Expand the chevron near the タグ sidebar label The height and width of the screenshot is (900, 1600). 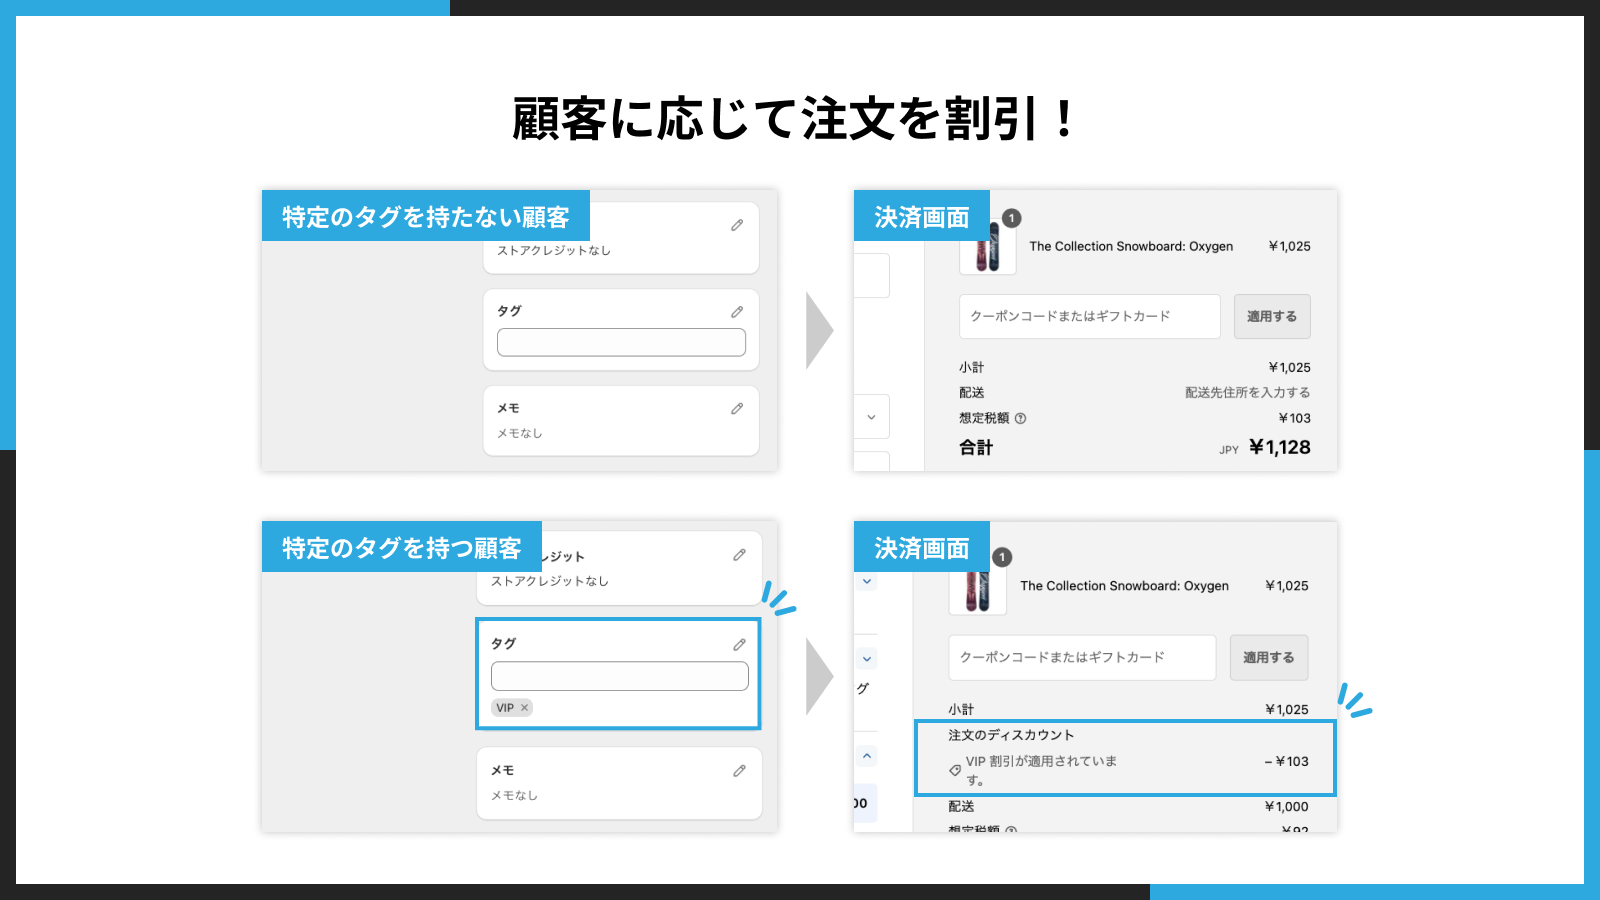[866, 659]
